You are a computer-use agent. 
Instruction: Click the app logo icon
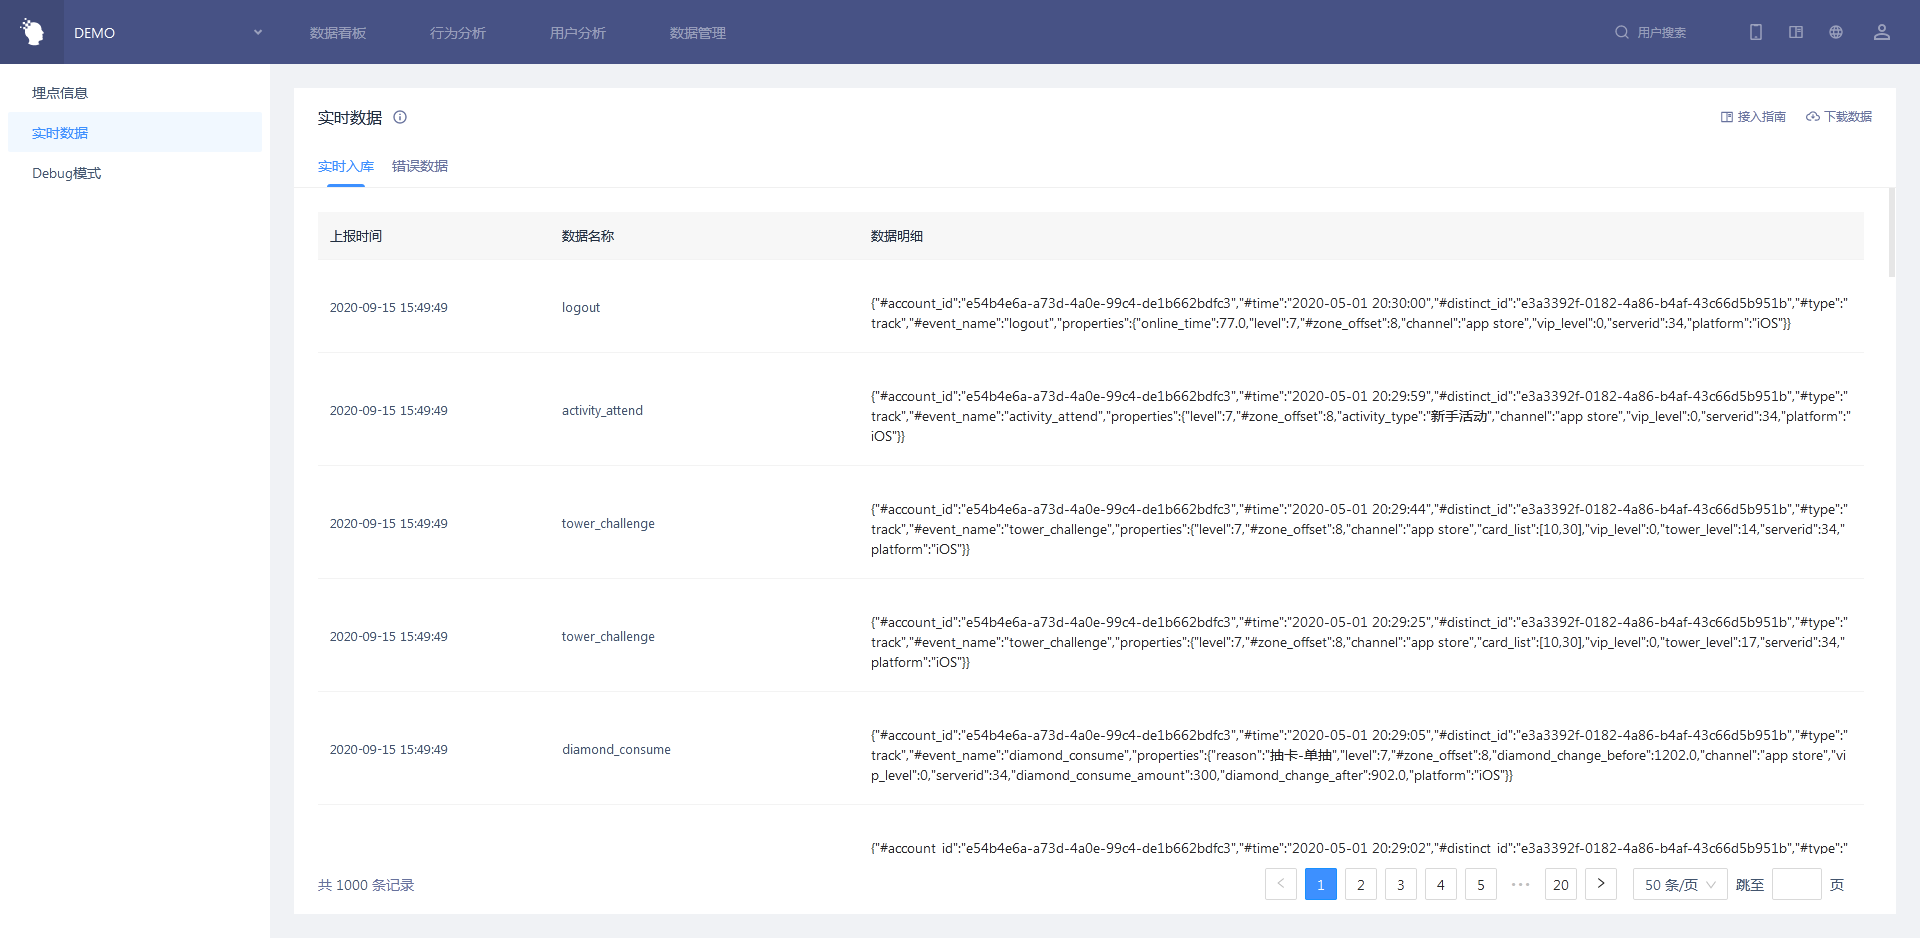32,32
